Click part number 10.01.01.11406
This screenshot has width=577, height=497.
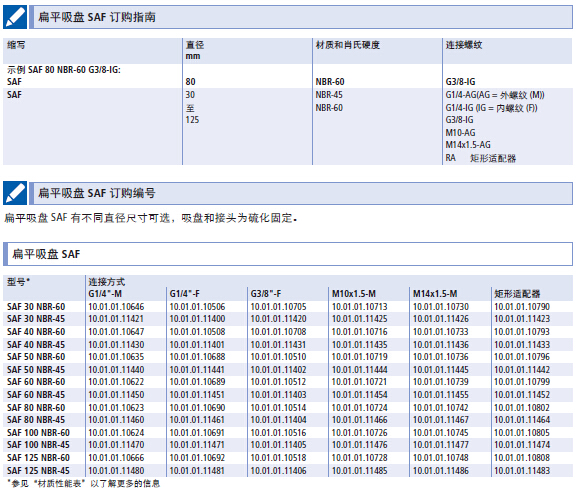[278, 471]
